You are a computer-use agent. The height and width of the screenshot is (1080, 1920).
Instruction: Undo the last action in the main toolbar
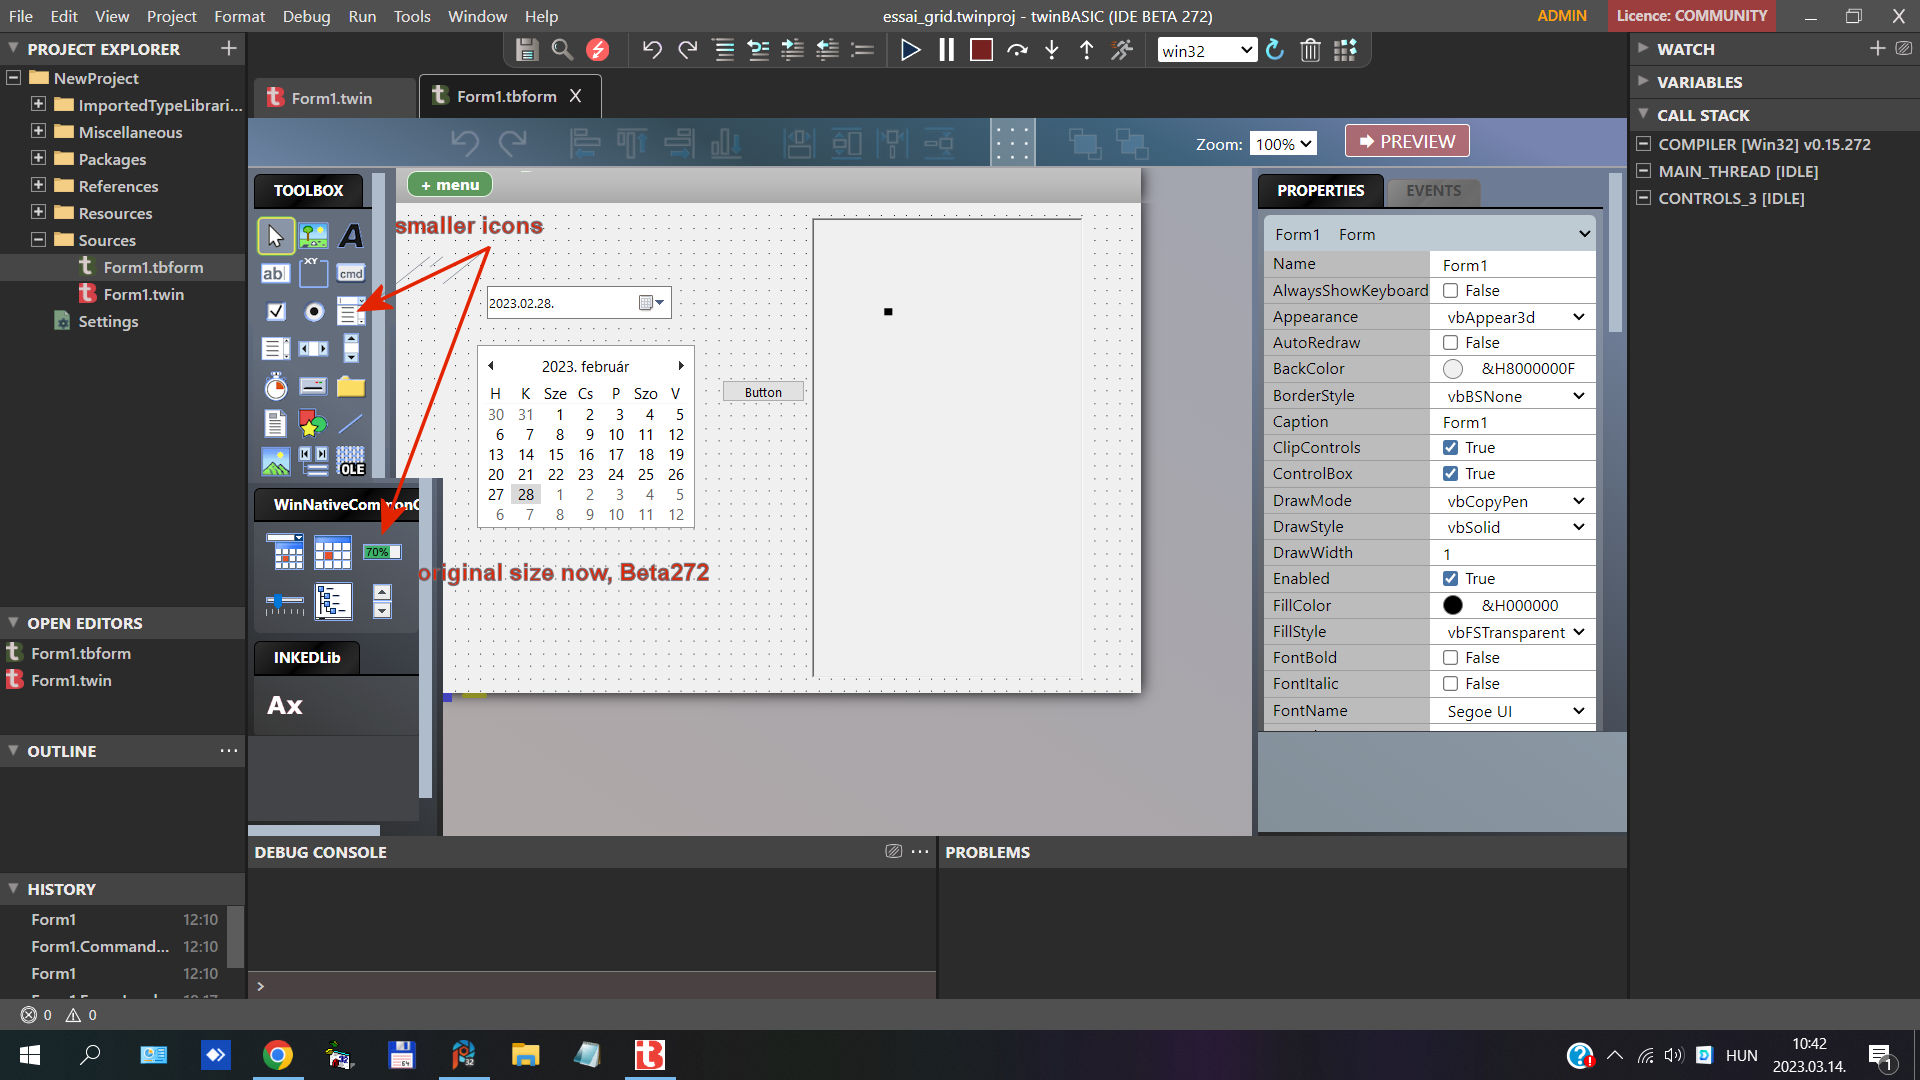pyautogui.click(x=652, y=50)
